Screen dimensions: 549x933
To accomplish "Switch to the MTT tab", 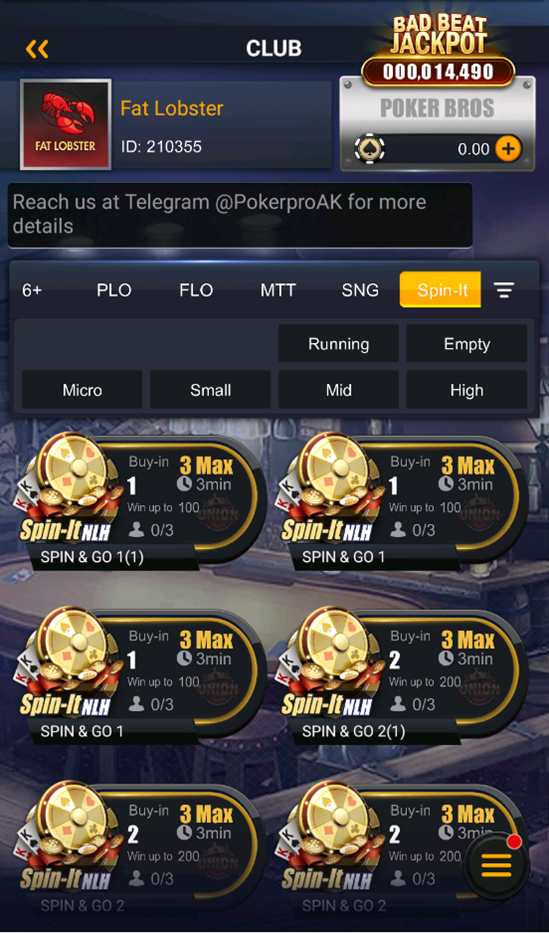I will 278,290.
